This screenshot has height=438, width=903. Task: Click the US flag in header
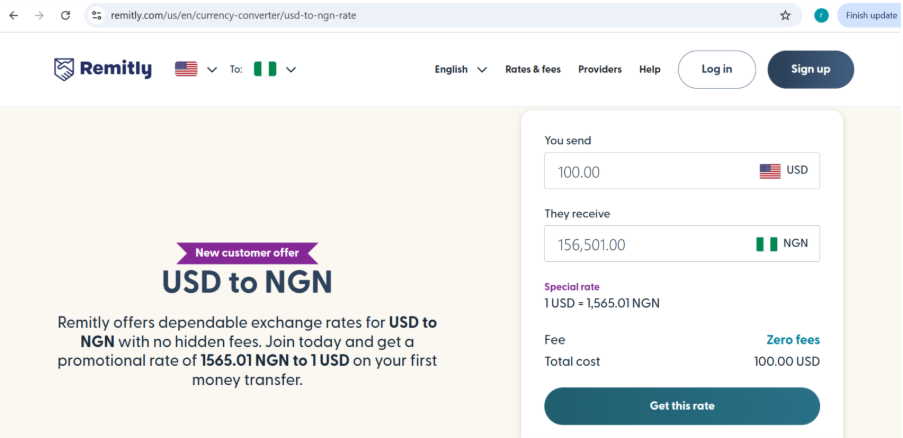tap(186, 69)
